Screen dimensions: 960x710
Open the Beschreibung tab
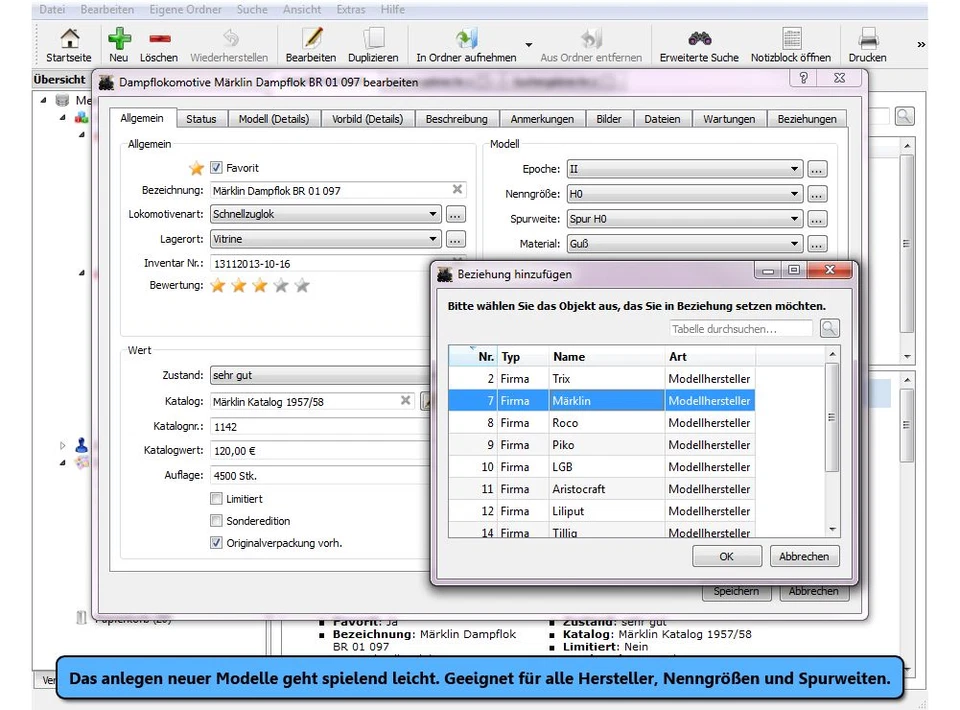click(x=456, y=119)
